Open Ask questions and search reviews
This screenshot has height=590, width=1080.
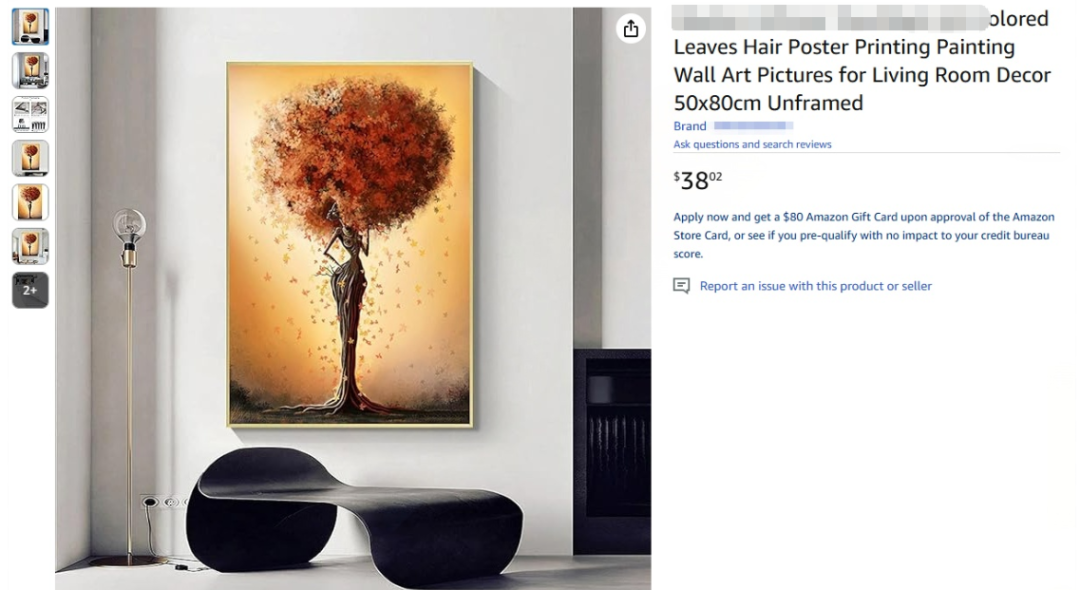point(752,144)
